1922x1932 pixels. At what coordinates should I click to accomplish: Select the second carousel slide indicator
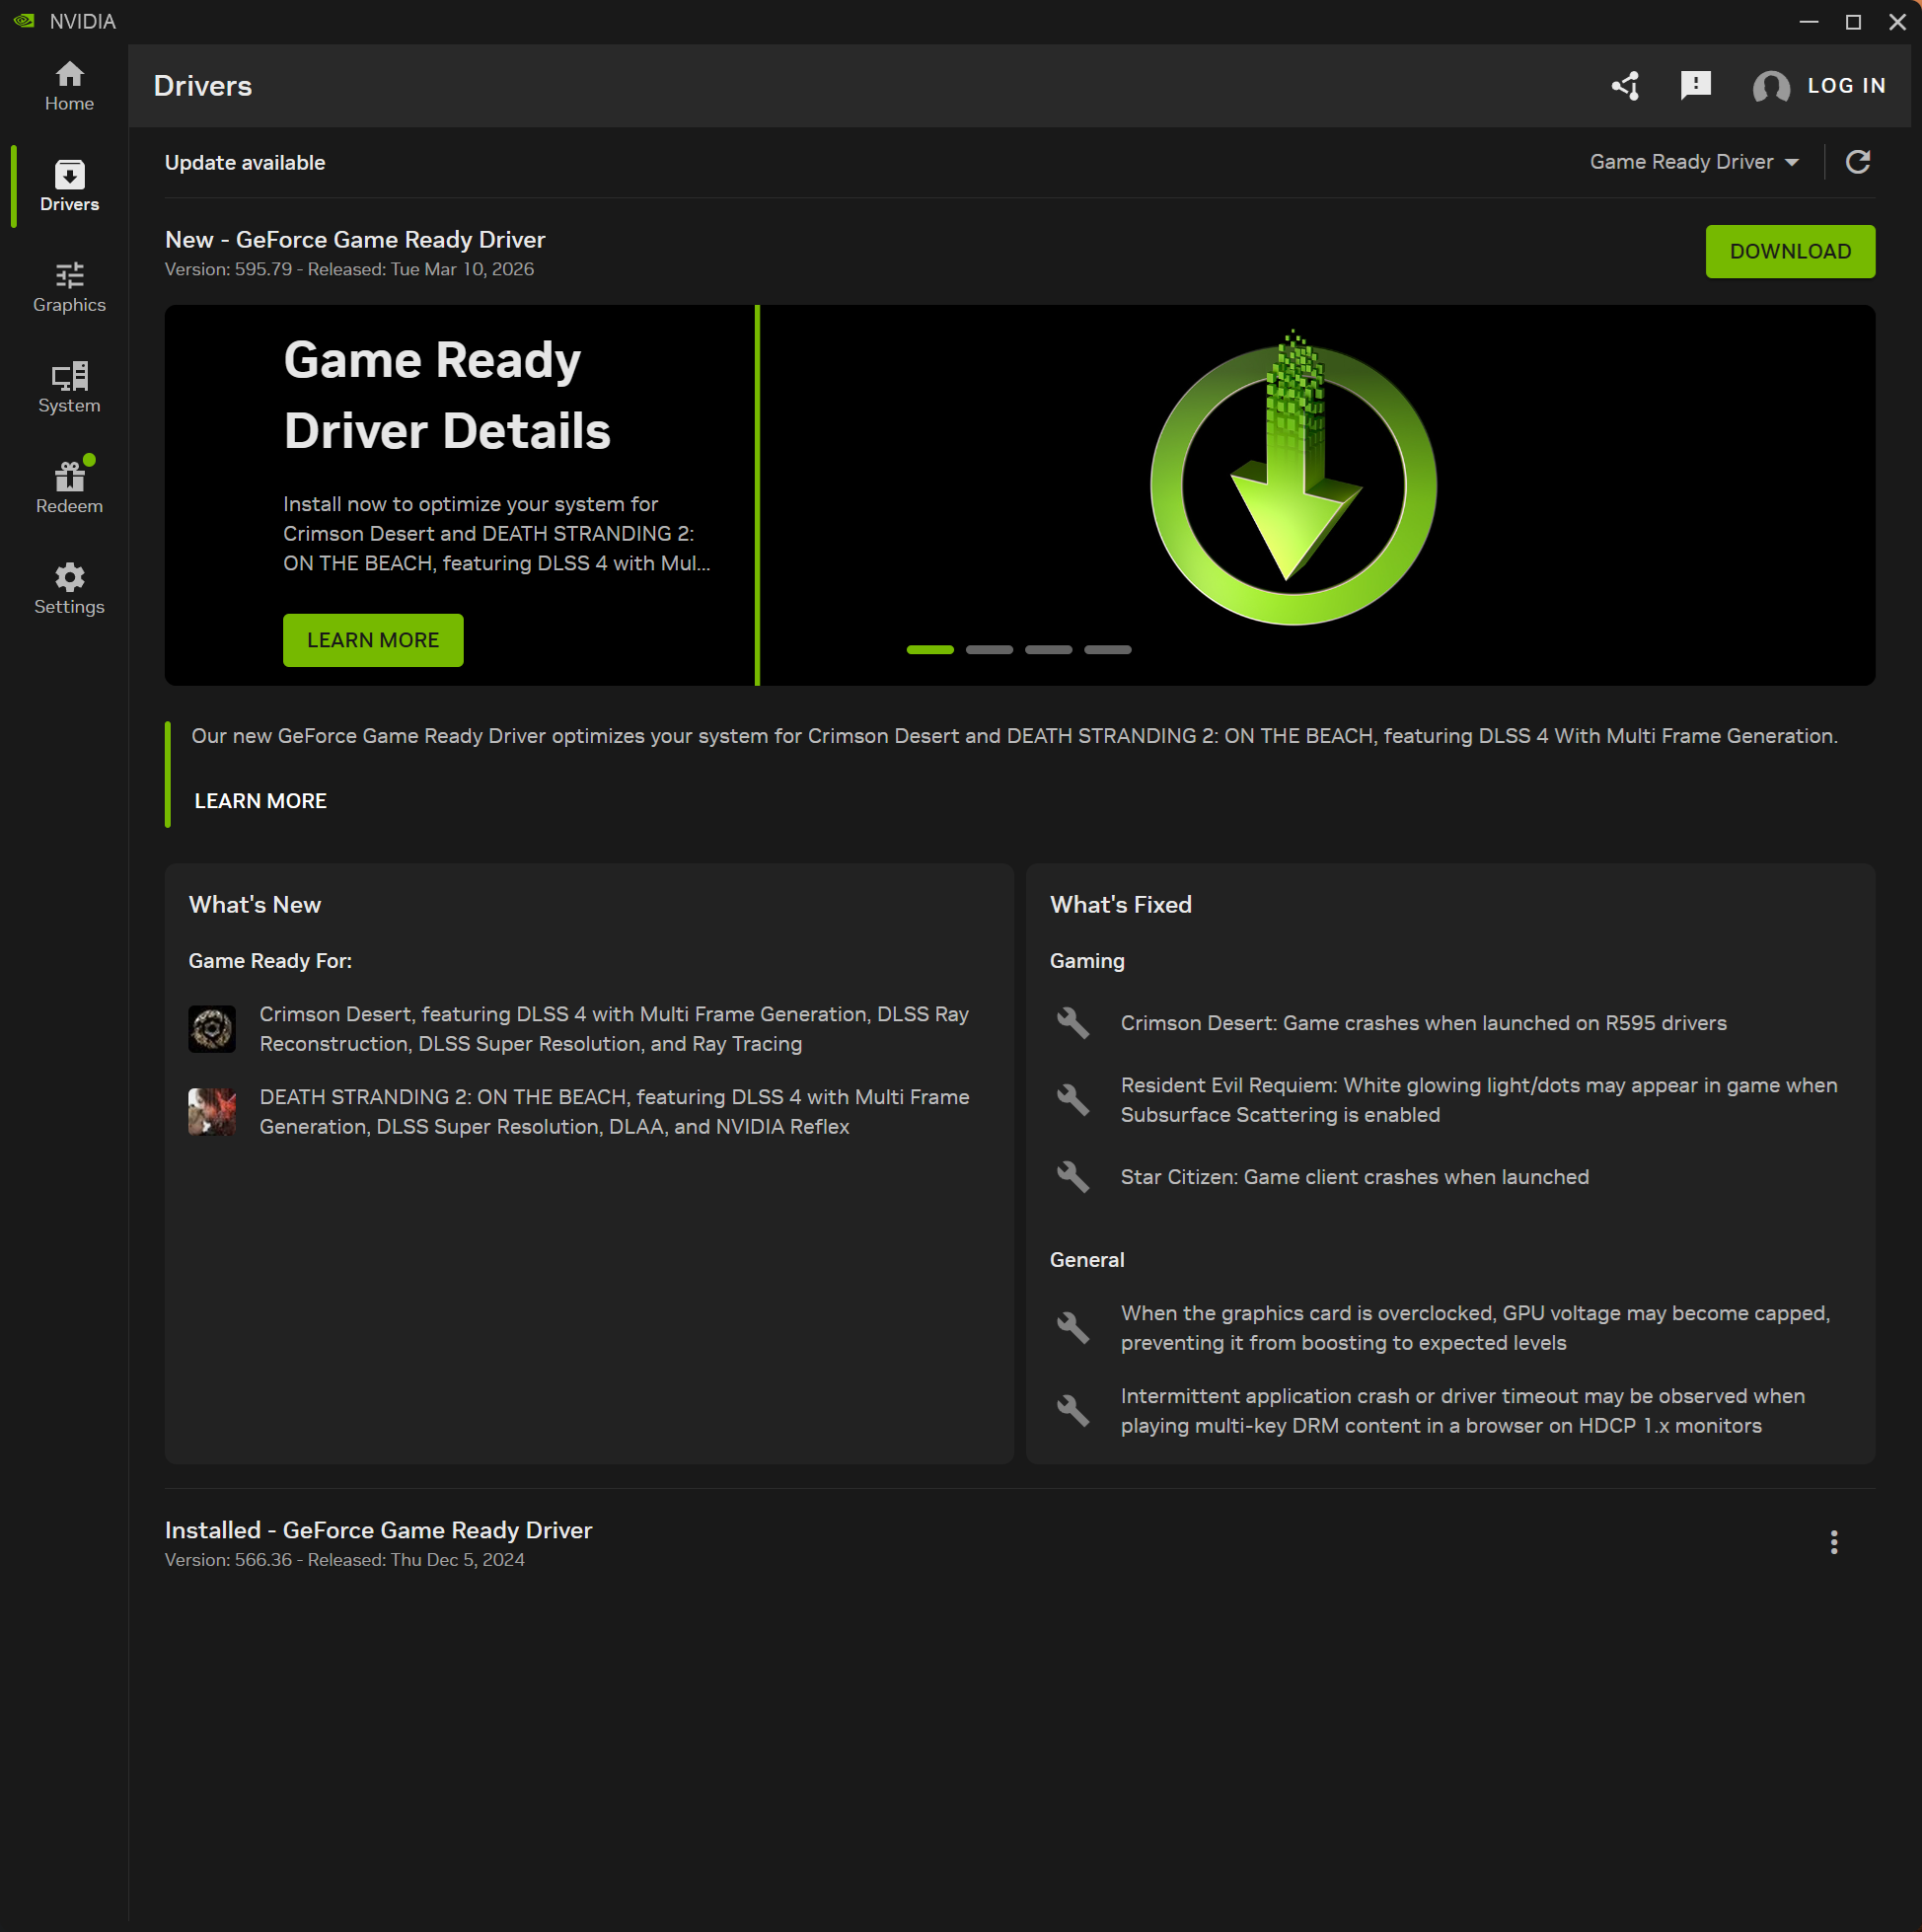(989, 650)
